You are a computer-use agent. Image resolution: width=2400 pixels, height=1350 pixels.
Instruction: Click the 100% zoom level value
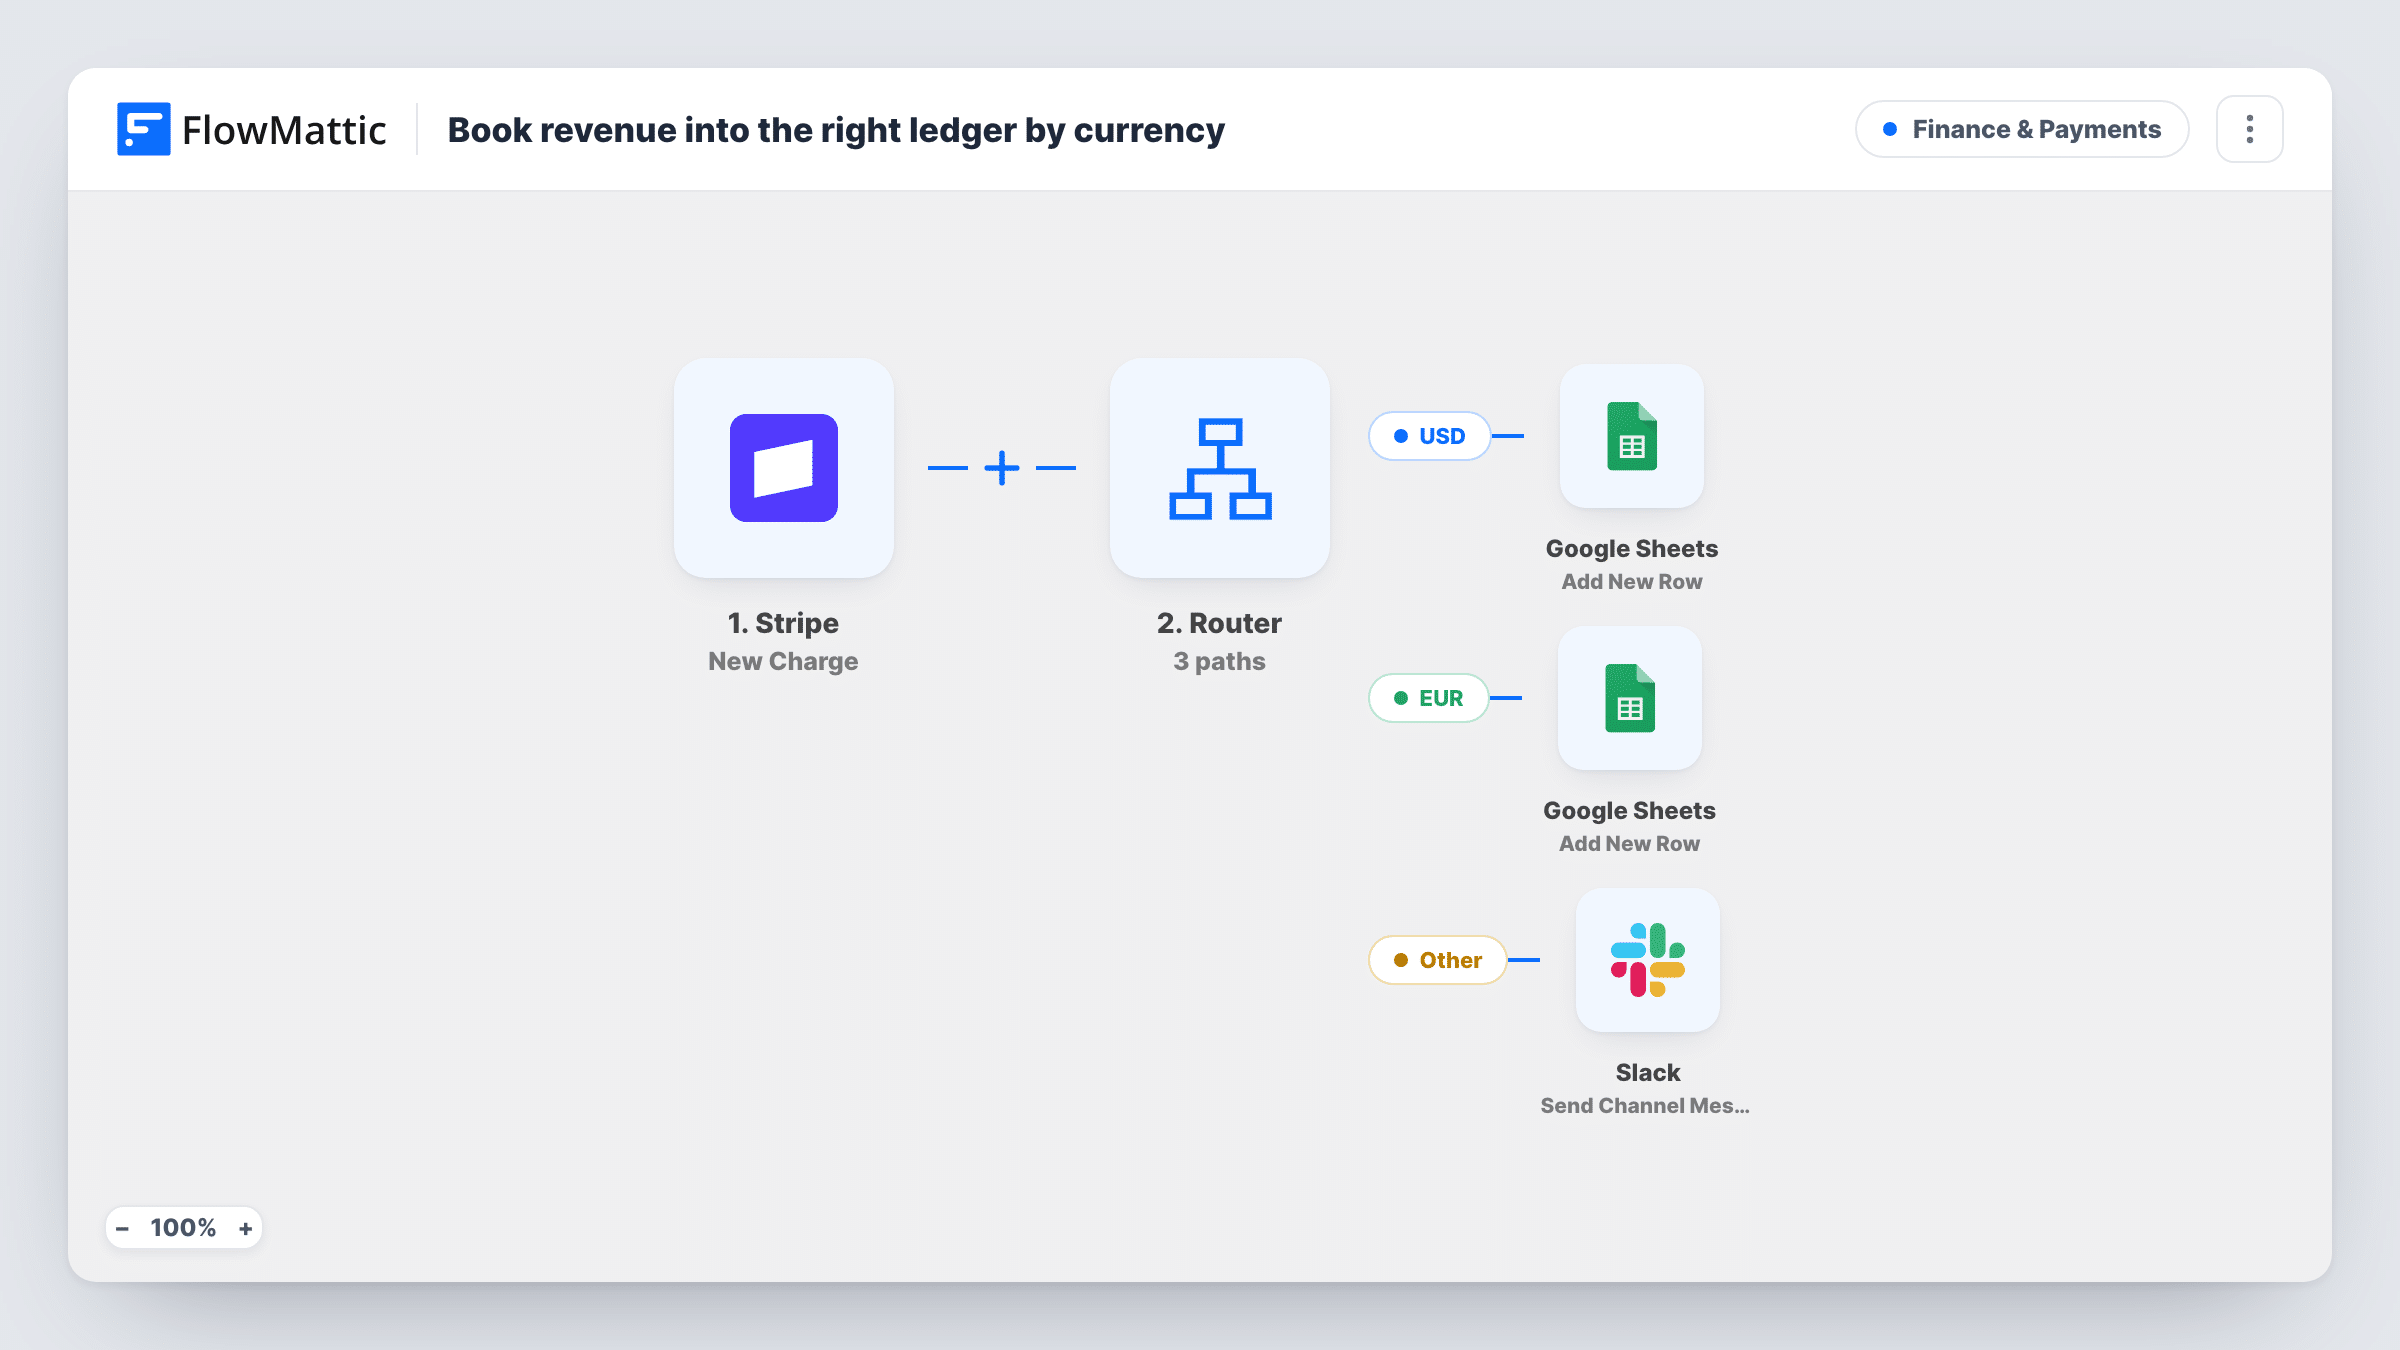click(183, 1228)
